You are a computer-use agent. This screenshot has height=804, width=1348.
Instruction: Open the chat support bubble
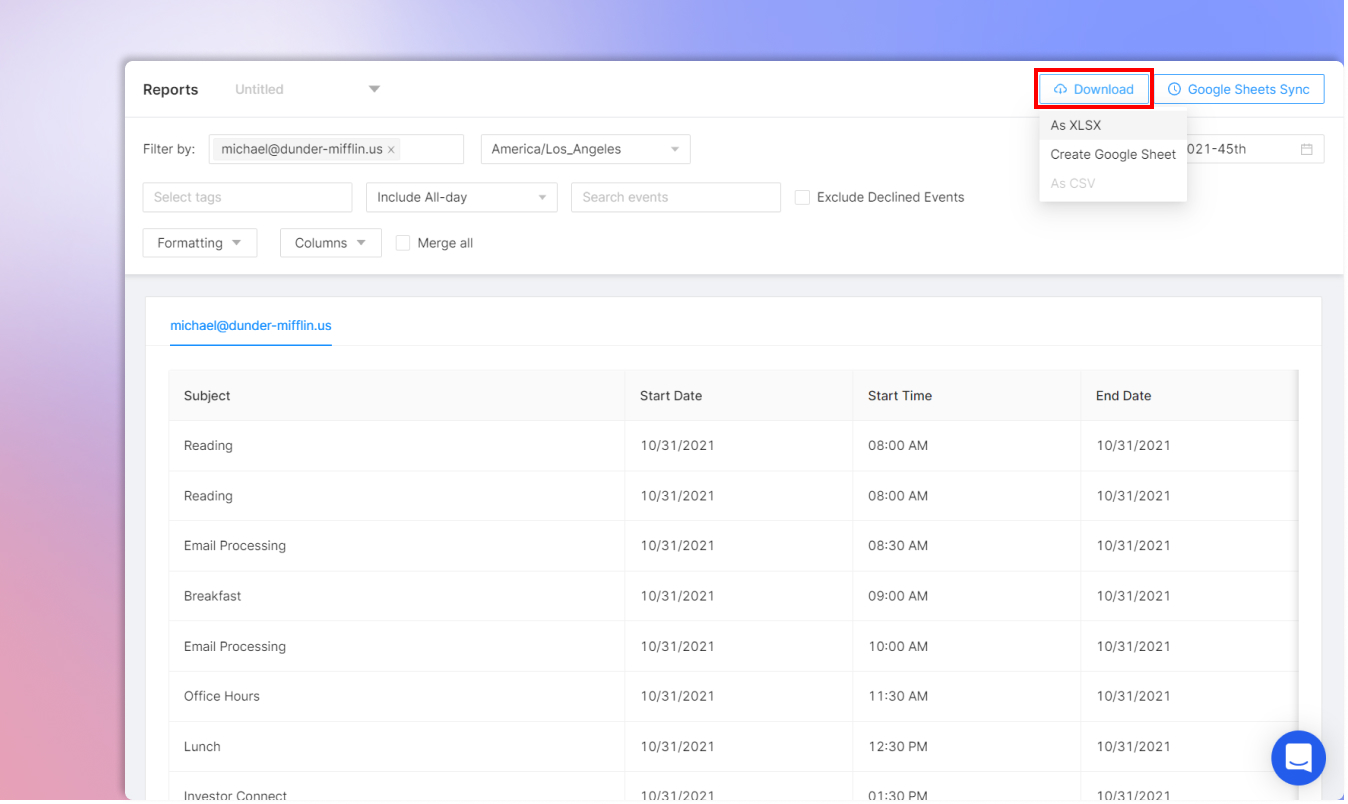click(x=1298, y=758)
